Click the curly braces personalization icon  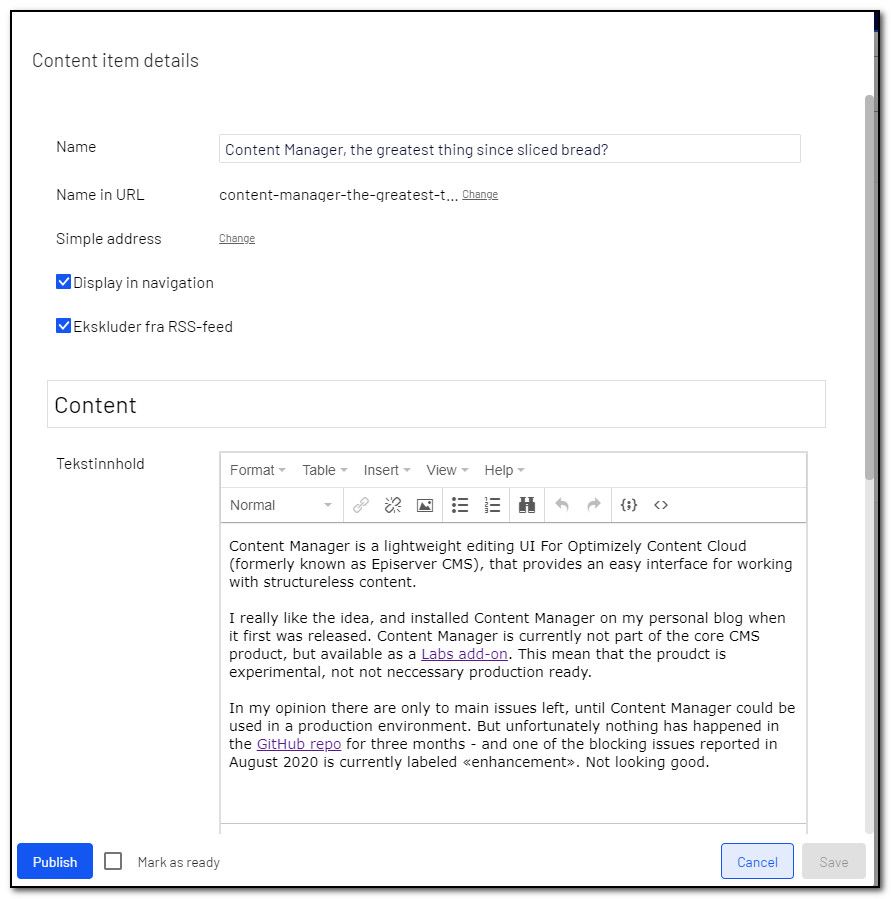point(629,505)
